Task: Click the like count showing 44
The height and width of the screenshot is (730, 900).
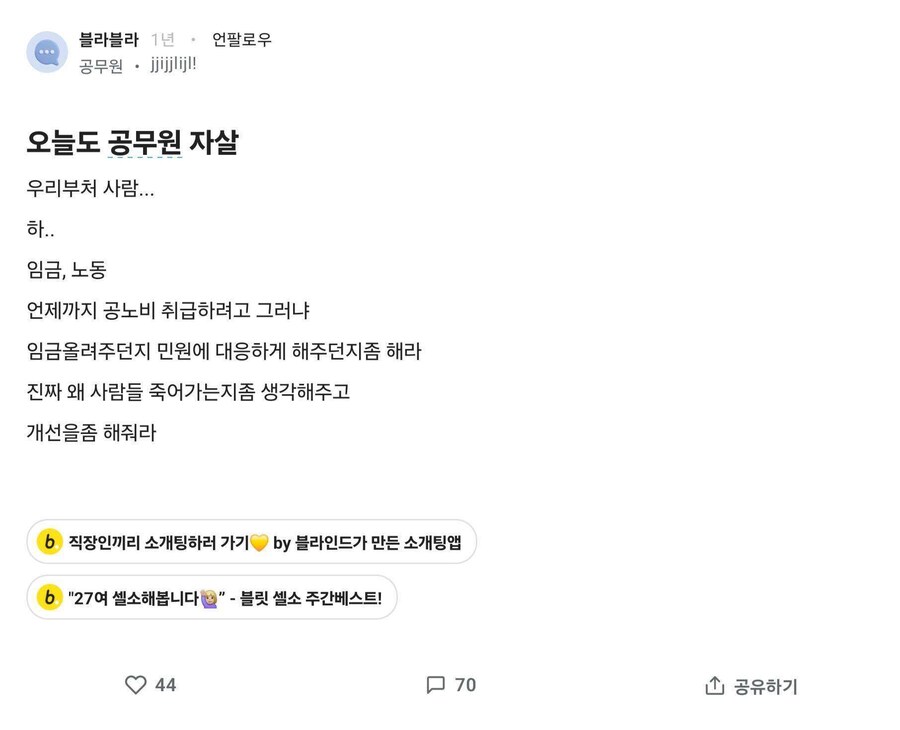Action: pyautogui.click(x=165, y=686)
